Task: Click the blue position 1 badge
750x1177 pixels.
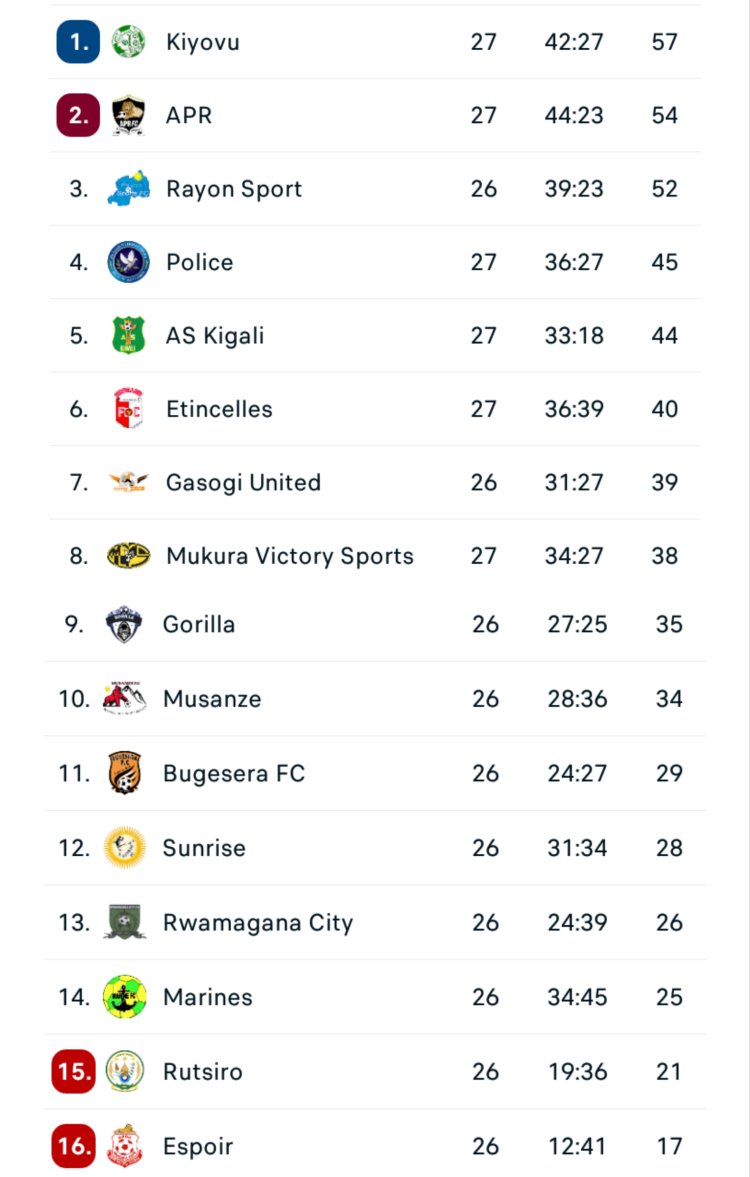Action: coord(78,42)
